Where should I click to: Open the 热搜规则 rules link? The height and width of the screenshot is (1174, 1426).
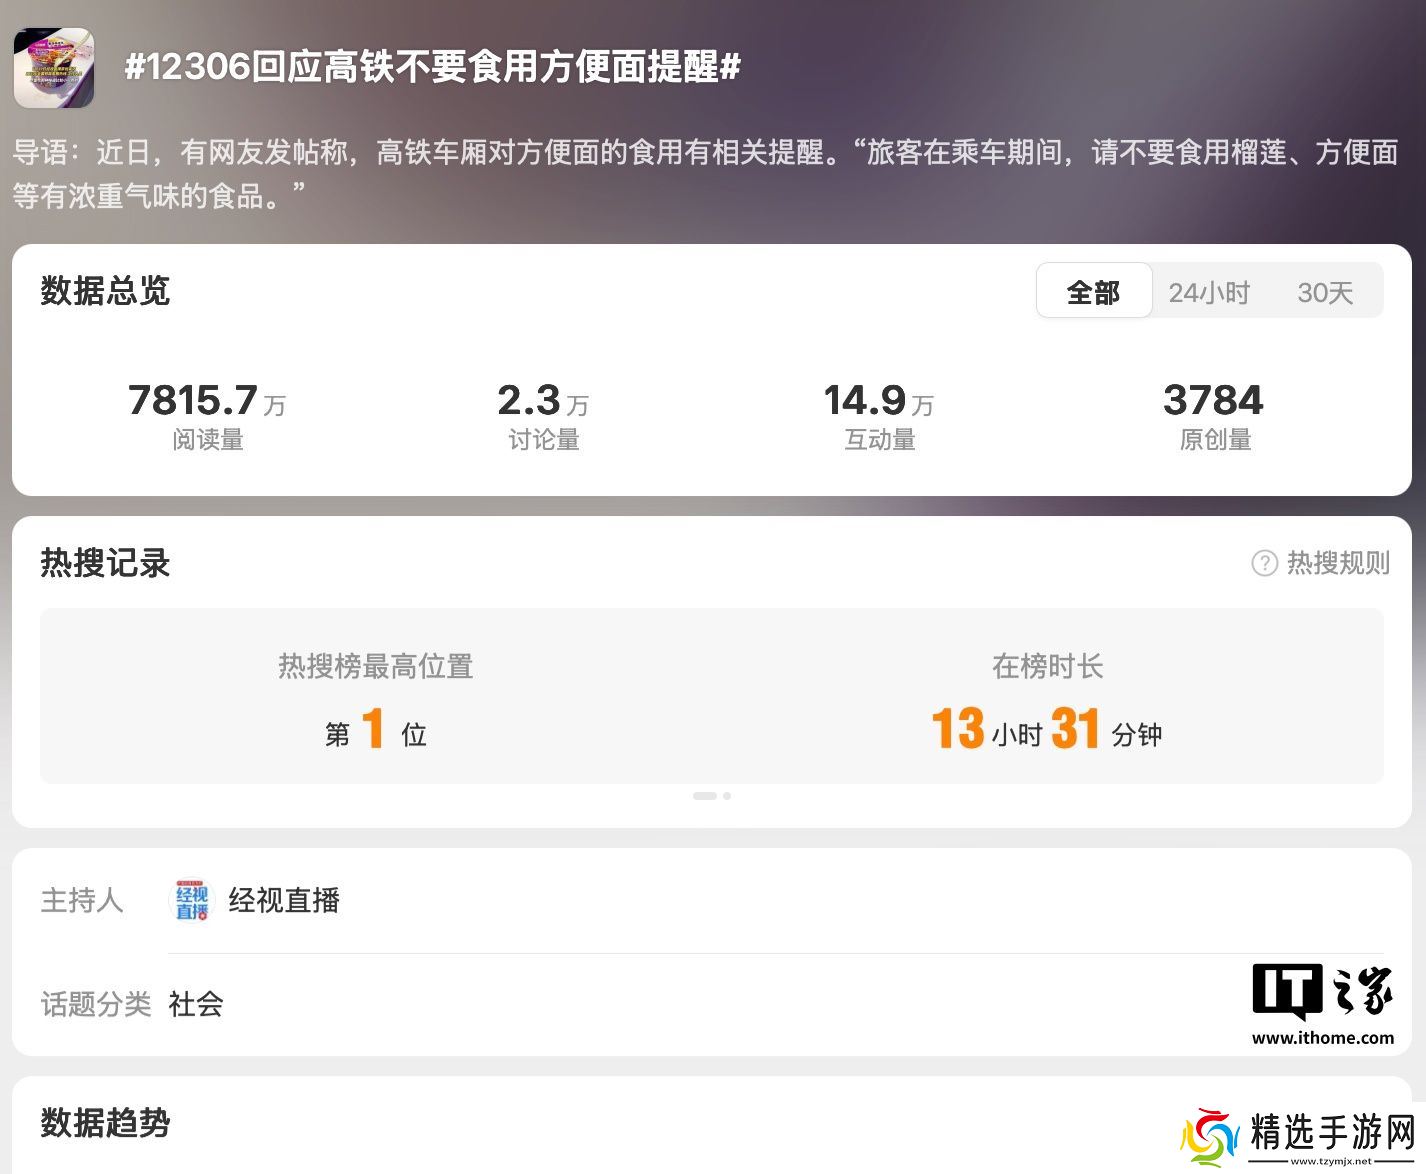point(1337,563)
